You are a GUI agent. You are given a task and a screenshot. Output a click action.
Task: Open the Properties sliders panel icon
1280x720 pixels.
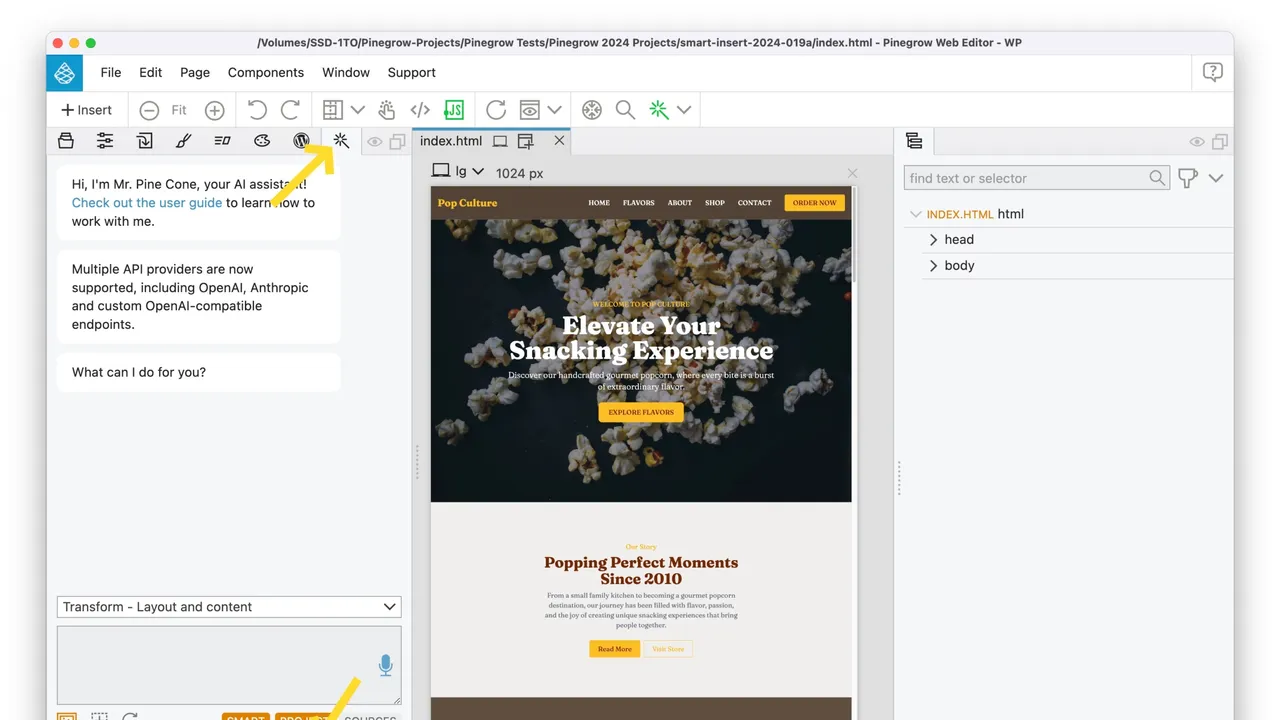point(105,141)
